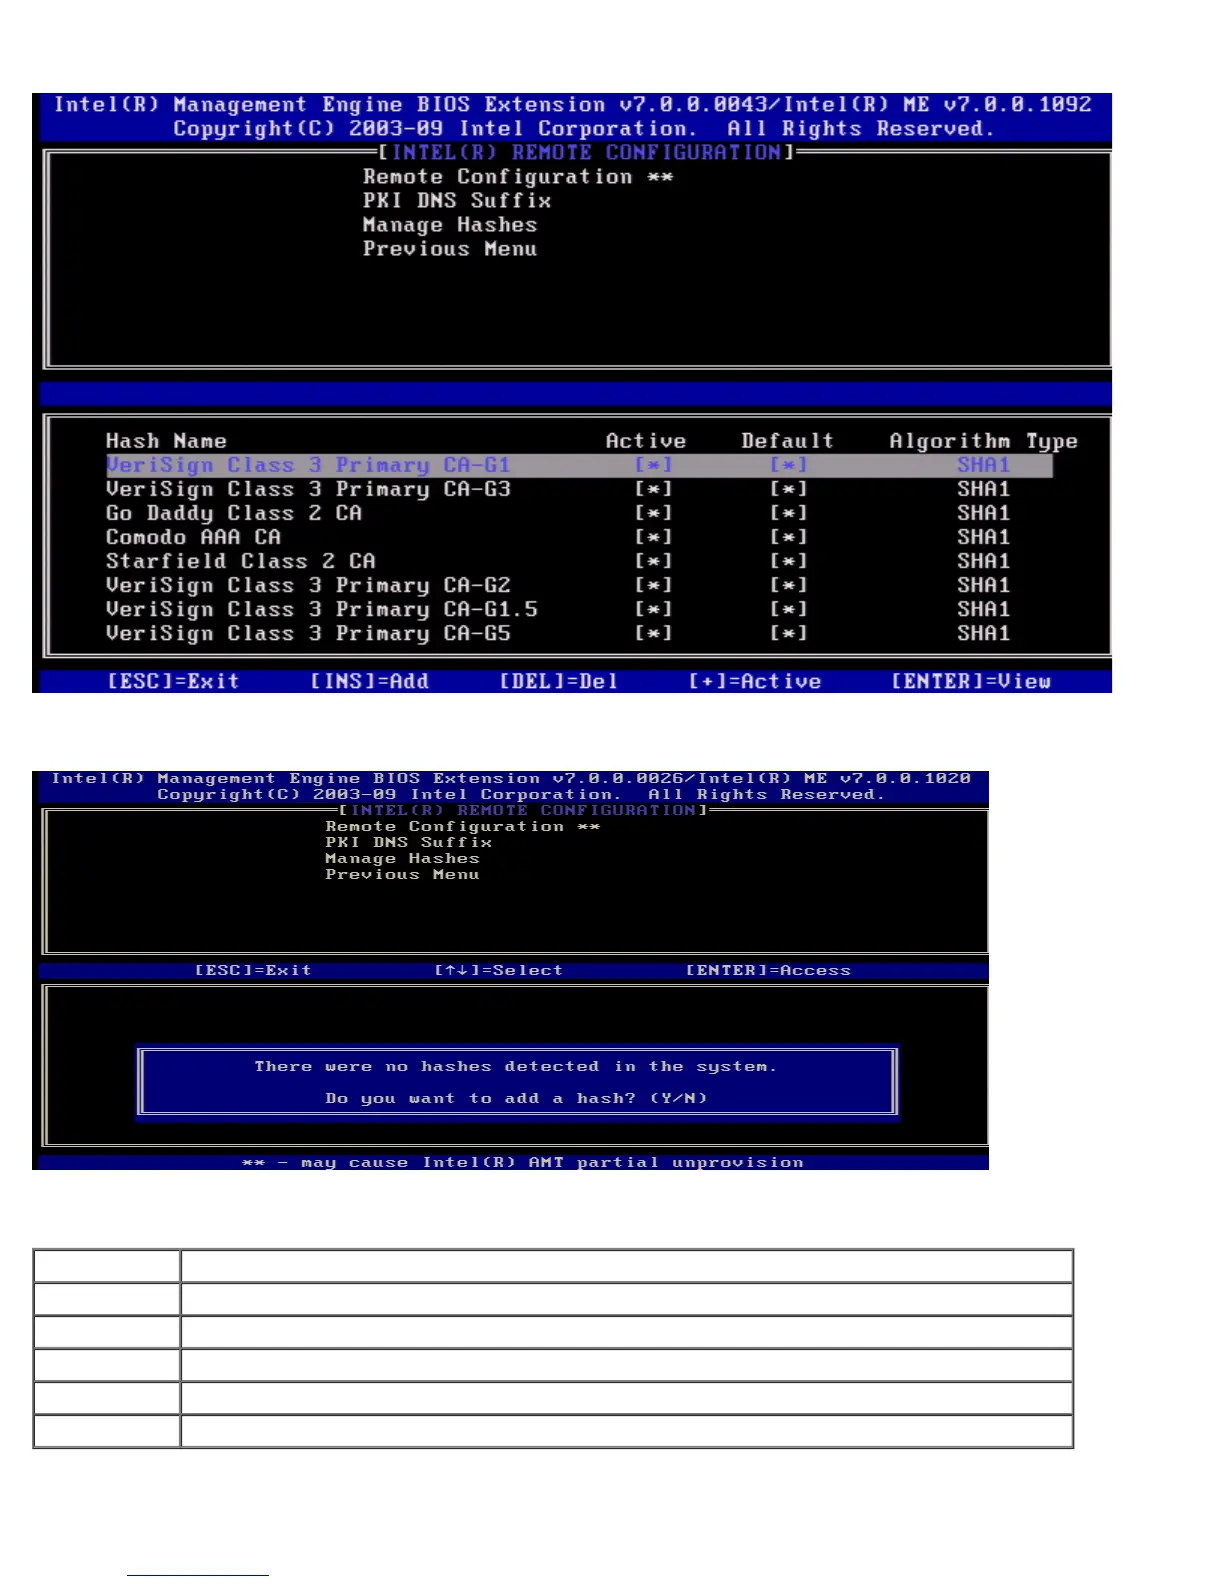Click the [+]=Active key hint
Screen dimensions: 1224x1584
pyautogui.click(x=755, y=681)
